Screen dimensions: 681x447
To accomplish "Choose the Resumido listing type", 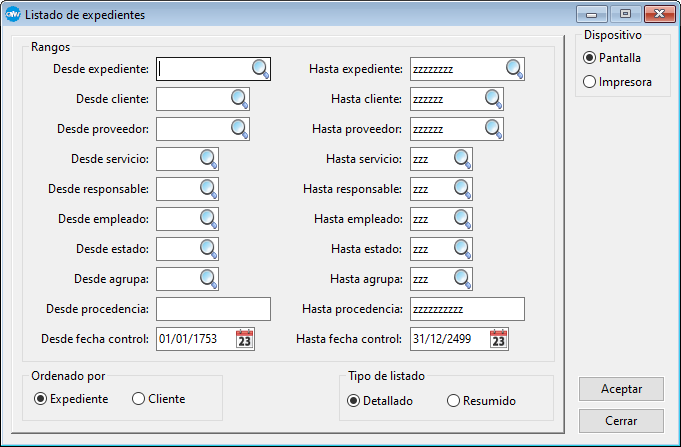I will [453, 401].
